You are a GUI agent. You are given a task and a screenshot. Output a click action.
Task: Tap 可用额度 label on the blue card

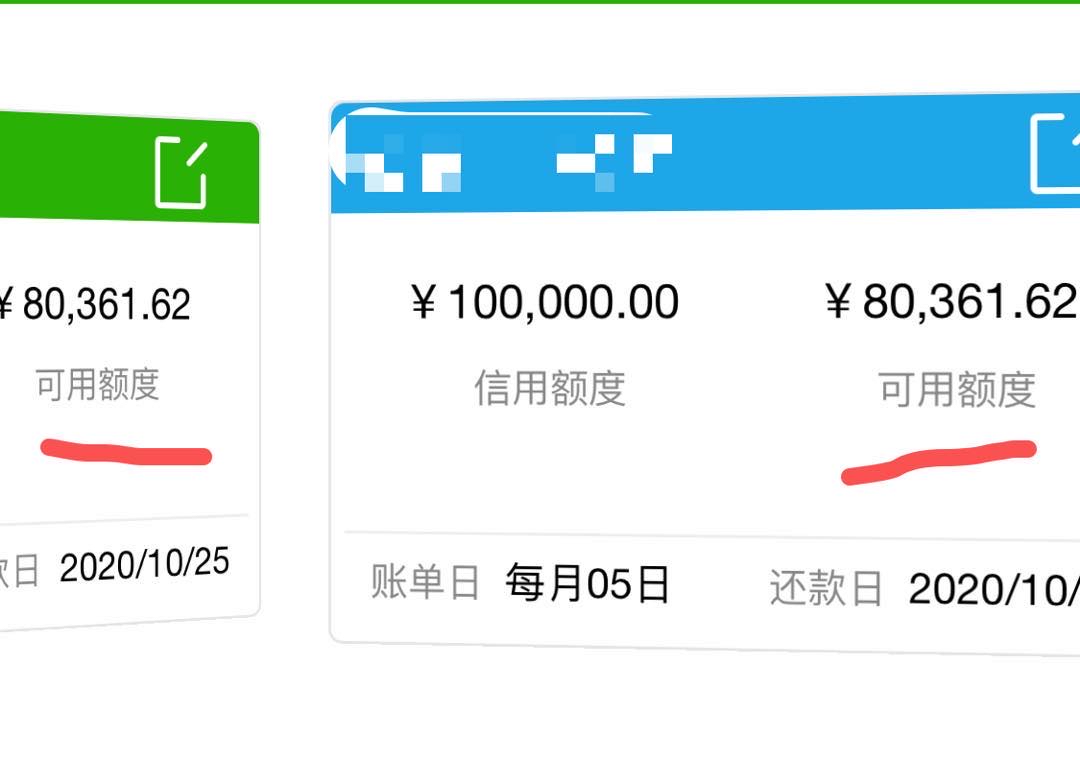coord(956,390)
